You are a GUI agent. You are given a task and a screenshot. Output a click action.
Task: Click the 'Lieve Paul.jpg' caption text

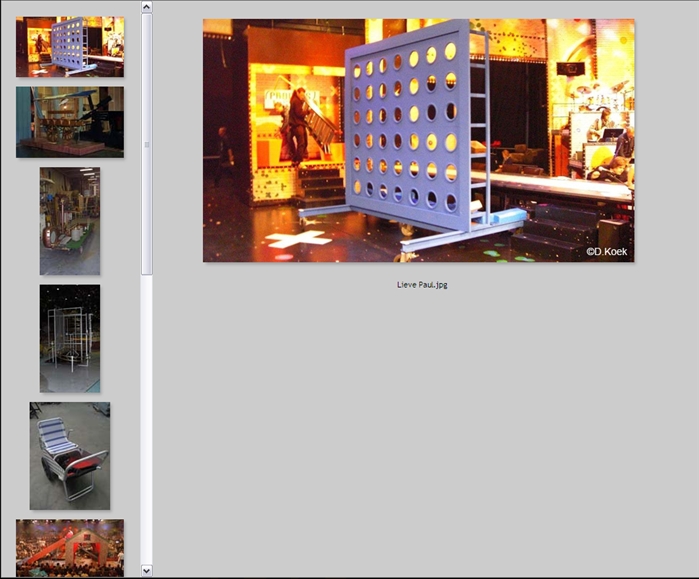pyautogui.click(x=422, y=285)
